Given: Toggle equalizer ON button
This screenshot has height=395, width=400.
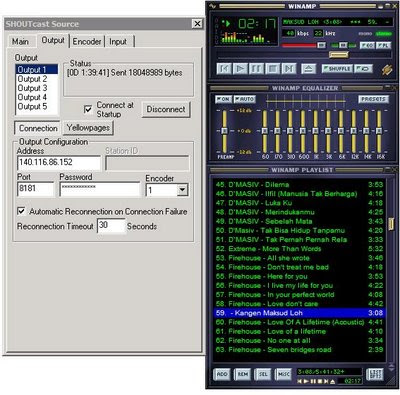Looking at the screenshot, I should point(223,99).
